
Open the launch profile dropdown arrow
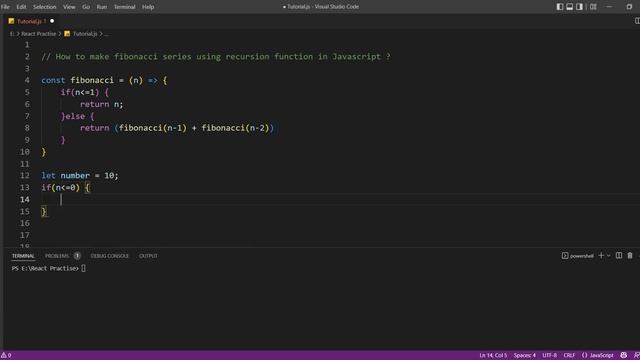(x=609, y=256)
